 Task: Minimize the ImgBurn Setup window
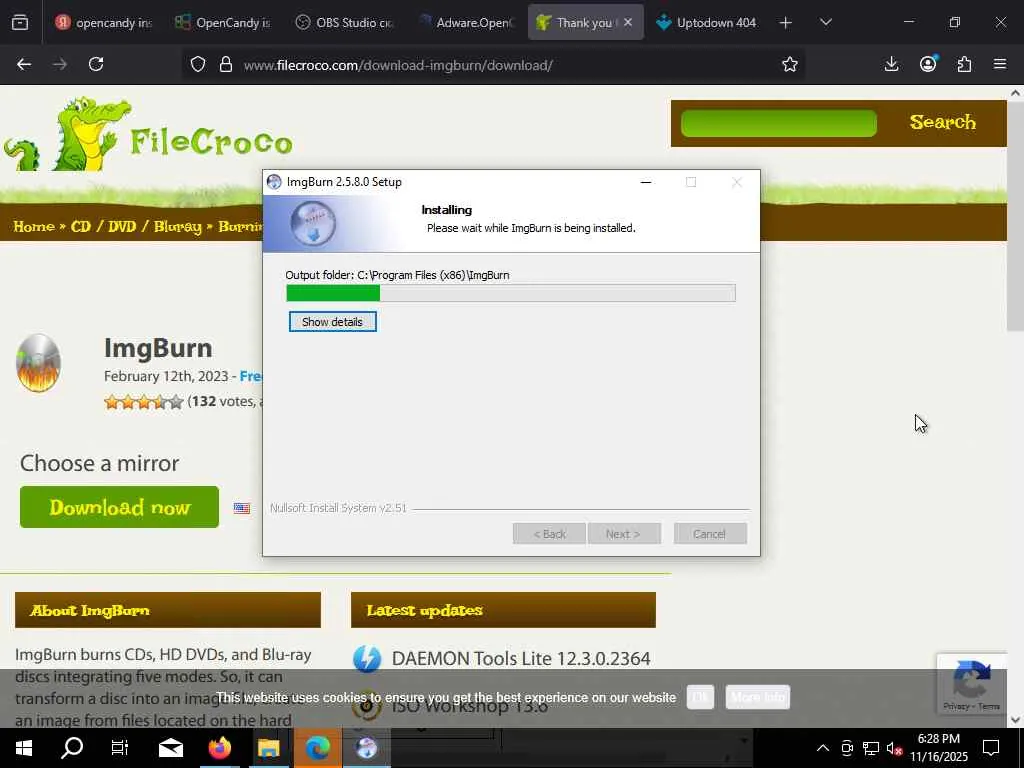[646, 182]
